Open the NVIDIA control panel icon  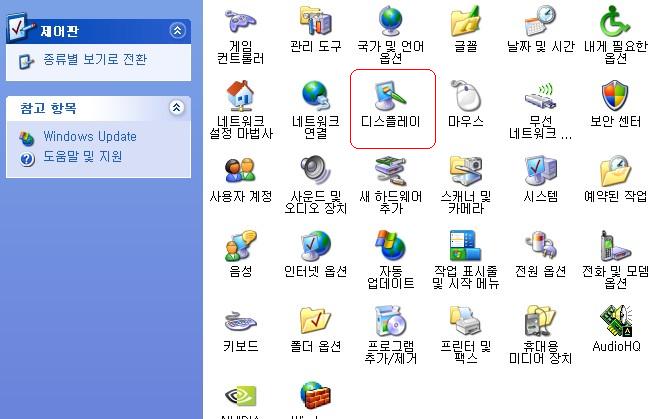(240, 396)
